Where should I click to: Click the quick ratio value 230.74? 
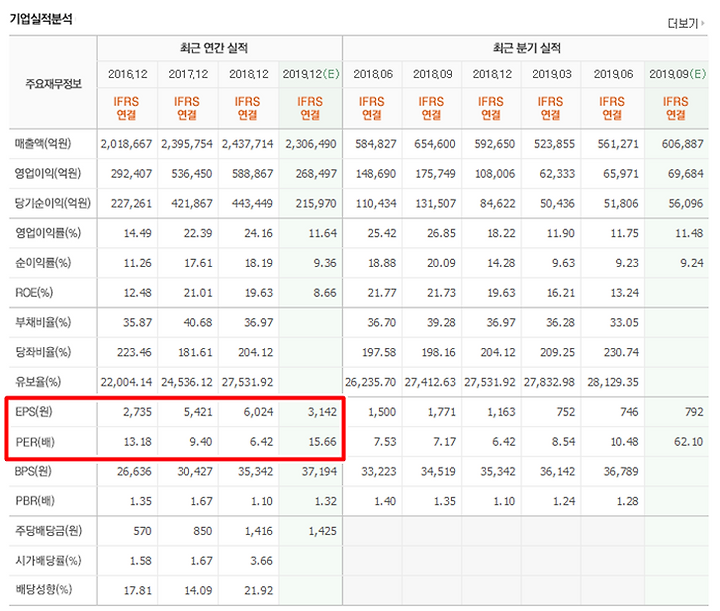(621, 353)
